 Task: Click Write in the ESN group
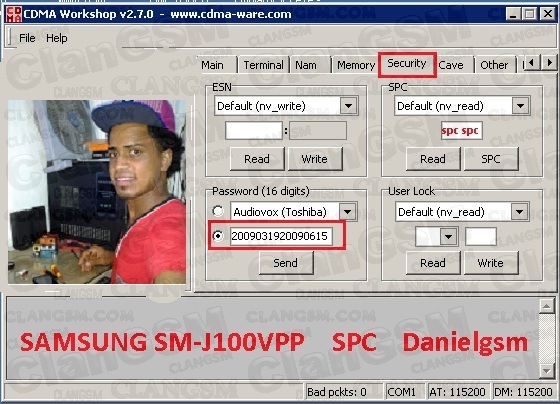[x=315, y=159]
